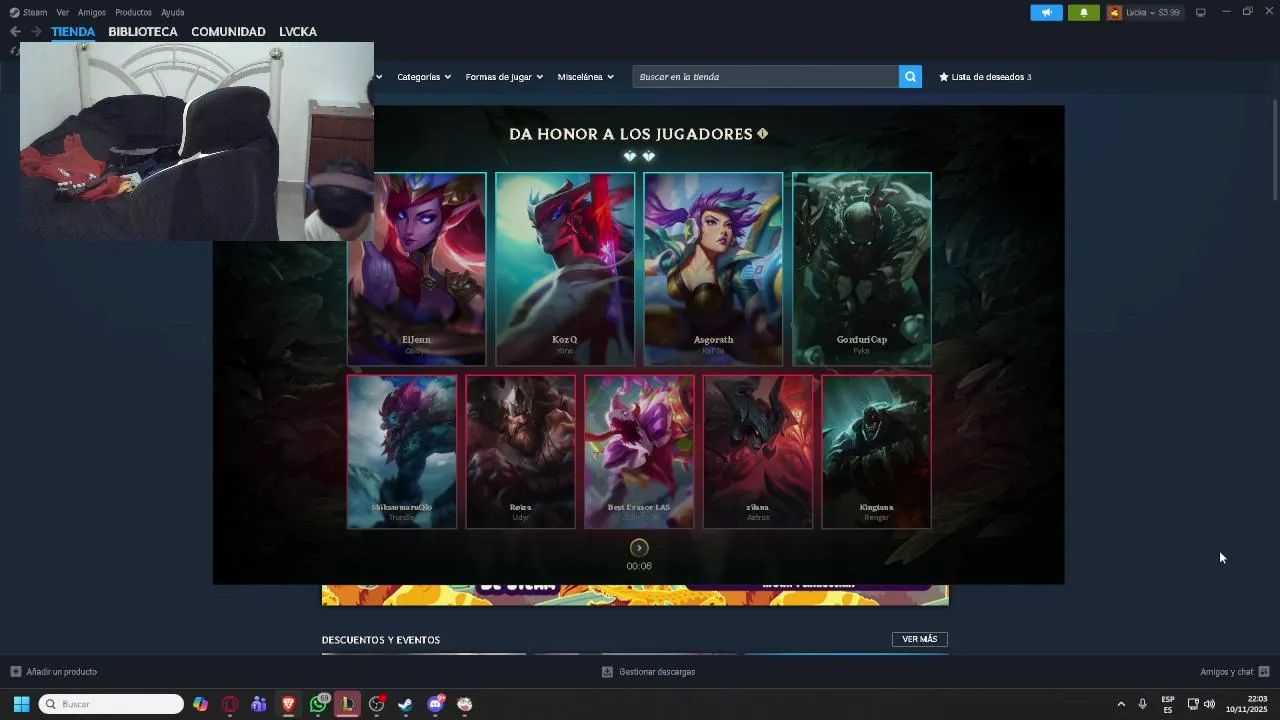The height and width of the screenshot is (720, 1280).
Task: Click the continue arrow above timer
Action: click(639, 548)
